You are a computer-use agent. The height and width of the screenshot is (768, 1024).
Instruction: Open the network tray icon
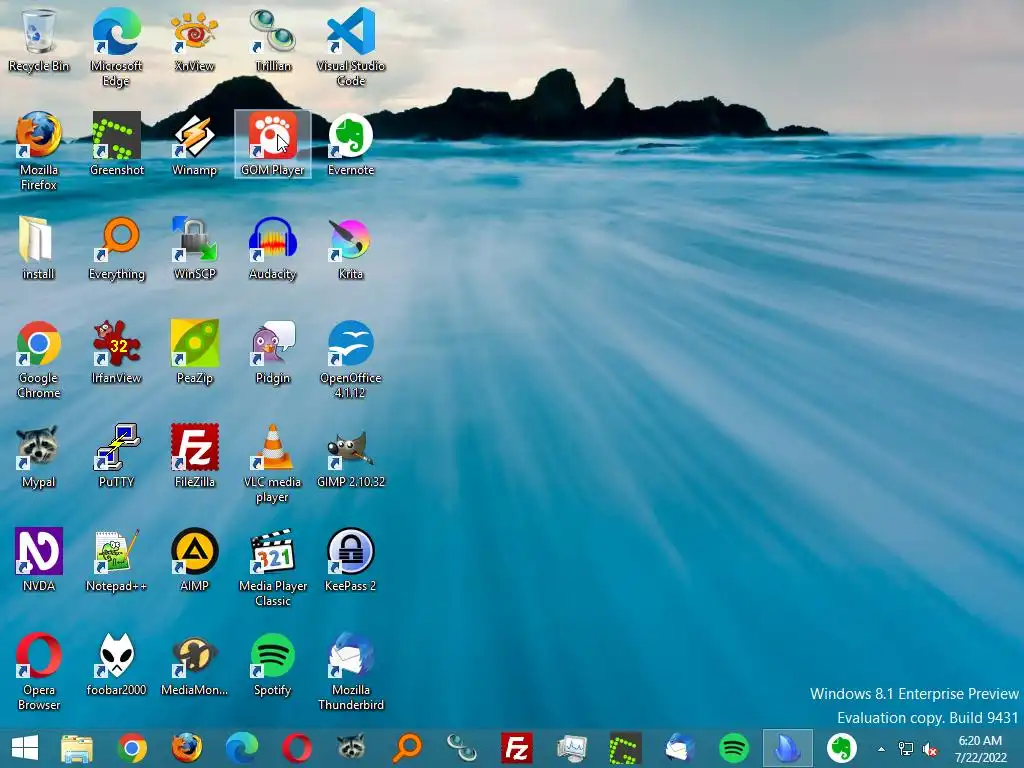(x=906, y=749)
